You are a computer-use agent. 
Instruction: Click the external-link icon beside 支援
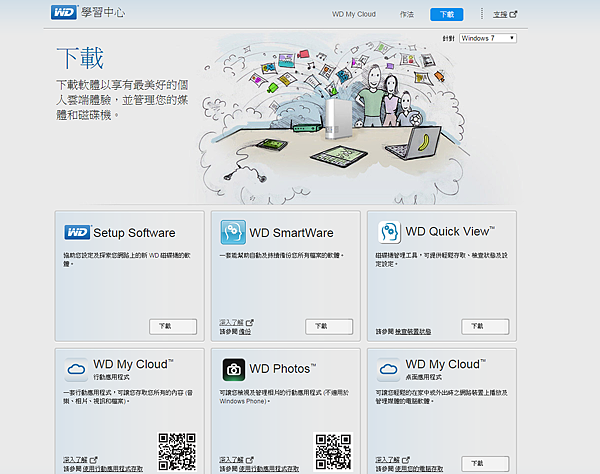pos(514,15)
